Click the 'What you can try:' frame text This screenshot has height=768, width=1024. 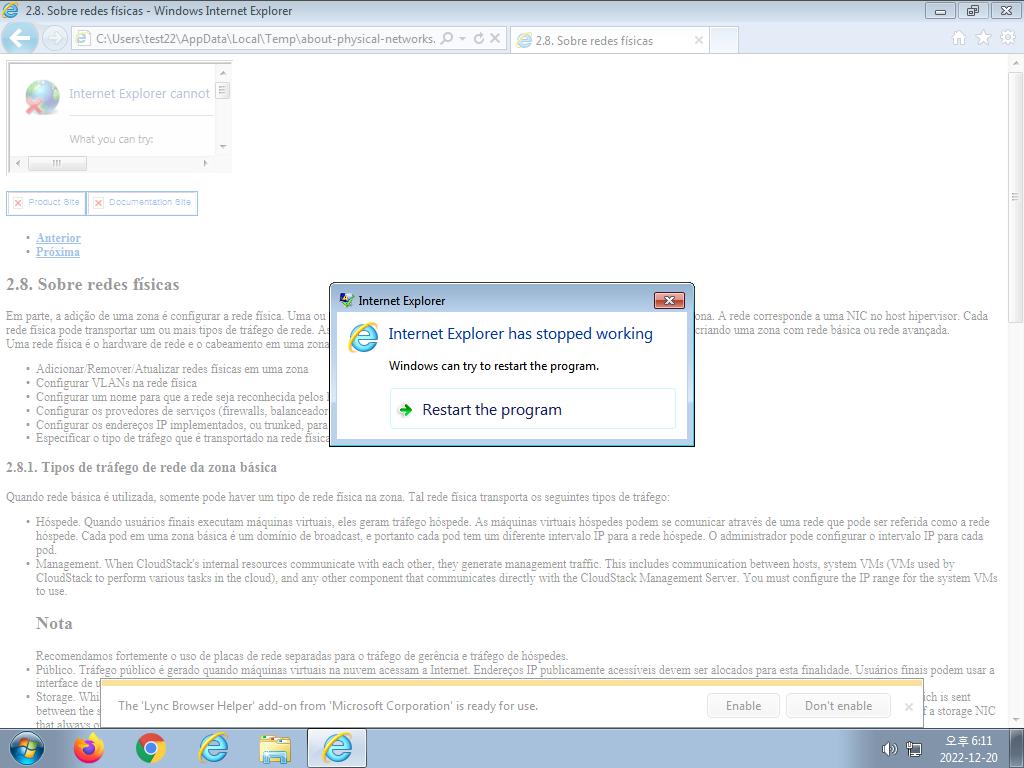click(x=111, y=139)
